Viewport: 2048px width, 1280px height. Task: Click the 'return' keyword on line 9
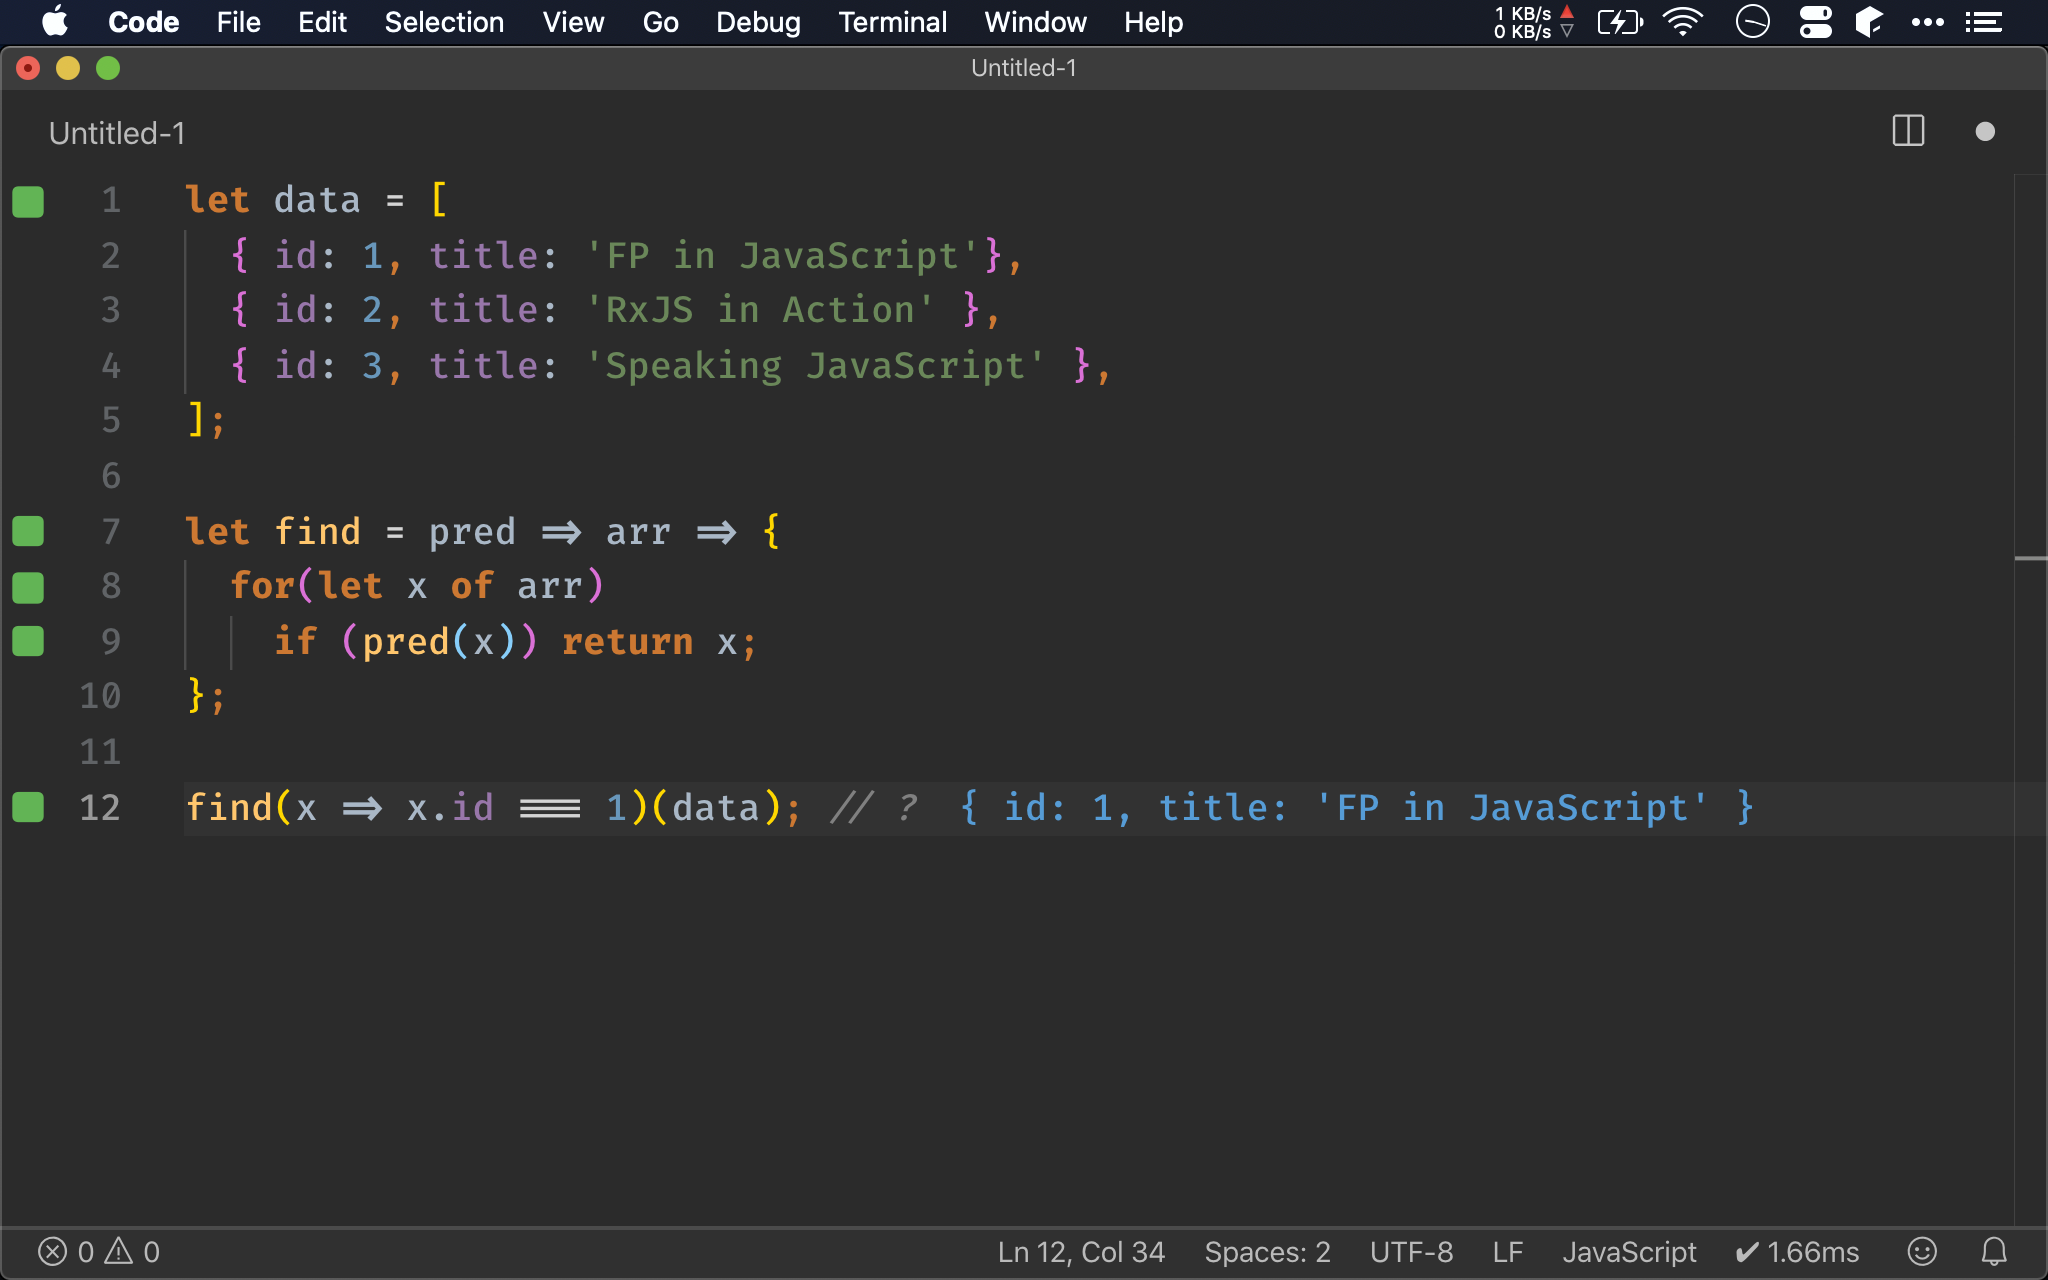point(627,642)
